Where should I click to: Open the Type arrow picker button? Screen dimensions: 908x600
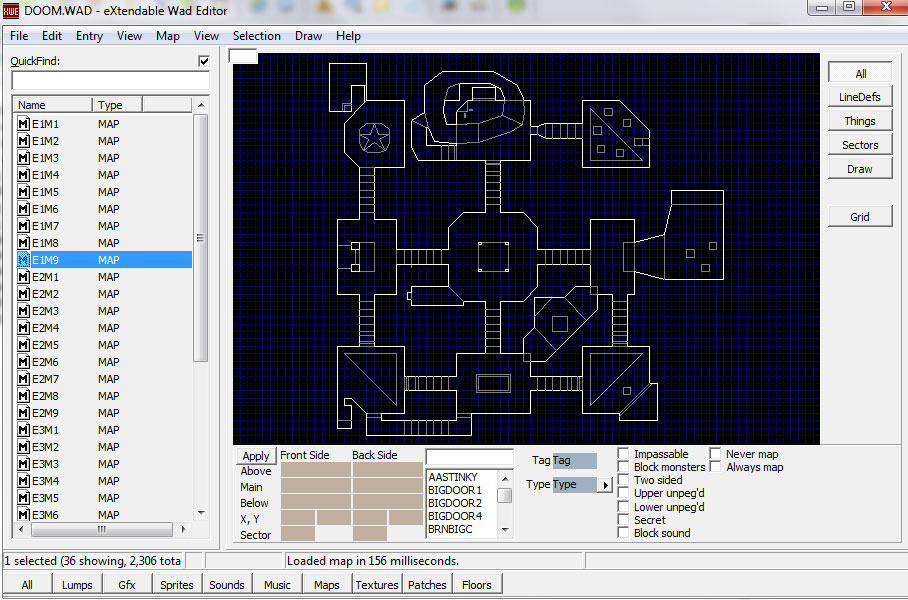605,485
